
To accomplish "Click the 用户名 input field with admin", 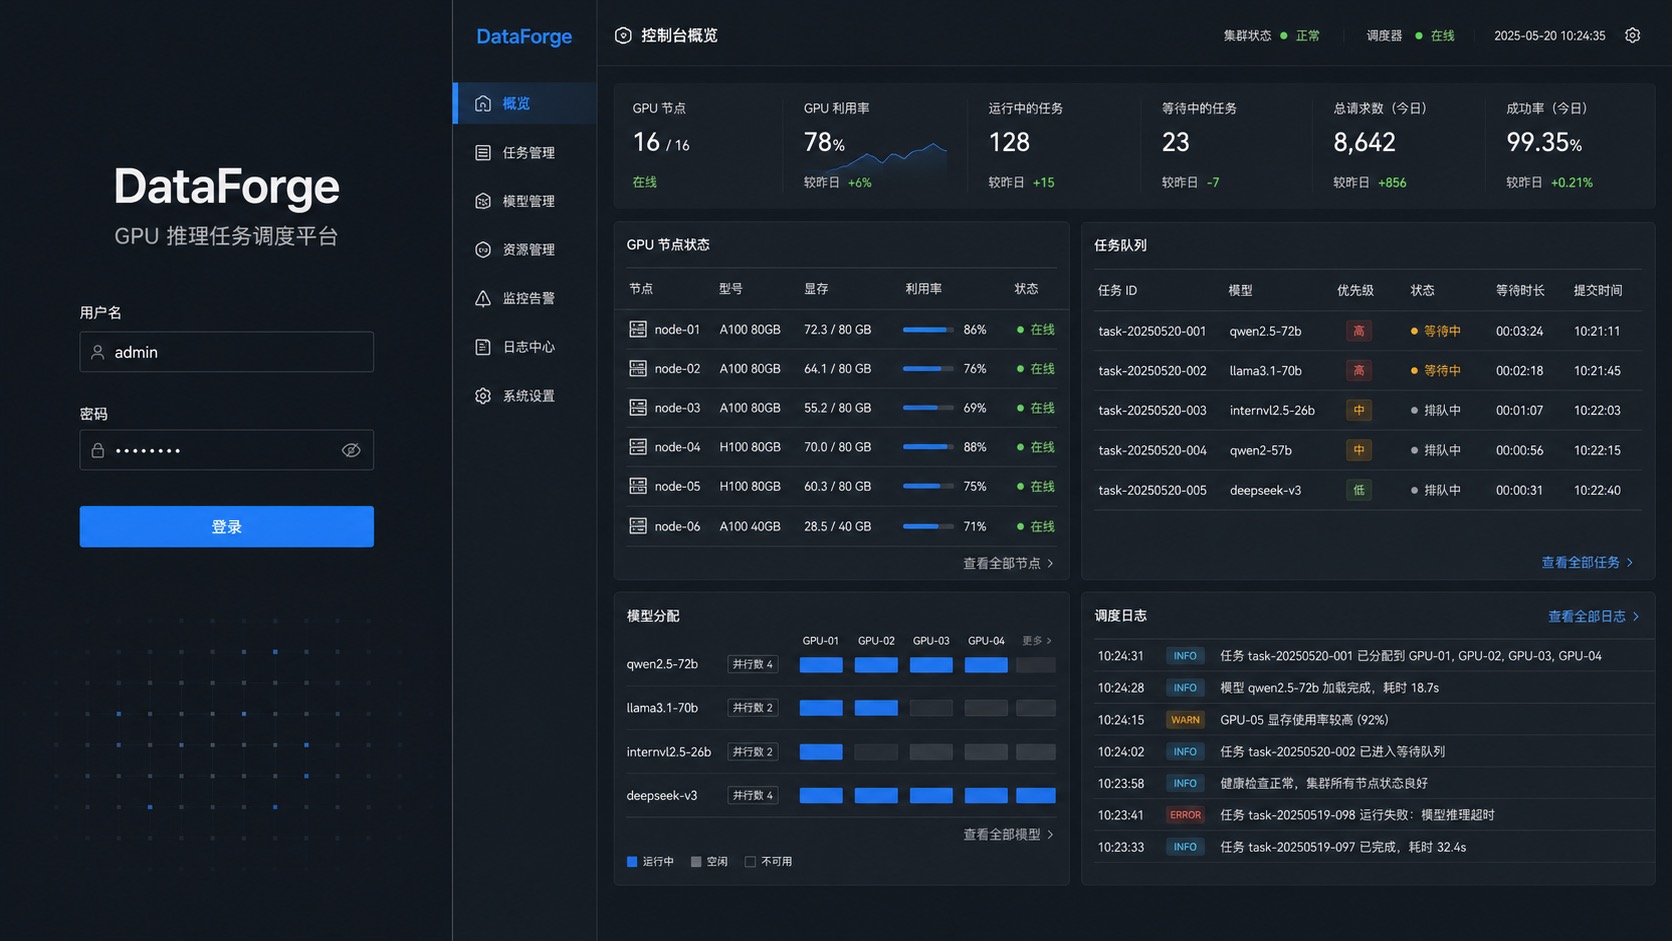I will click(227, 352).
